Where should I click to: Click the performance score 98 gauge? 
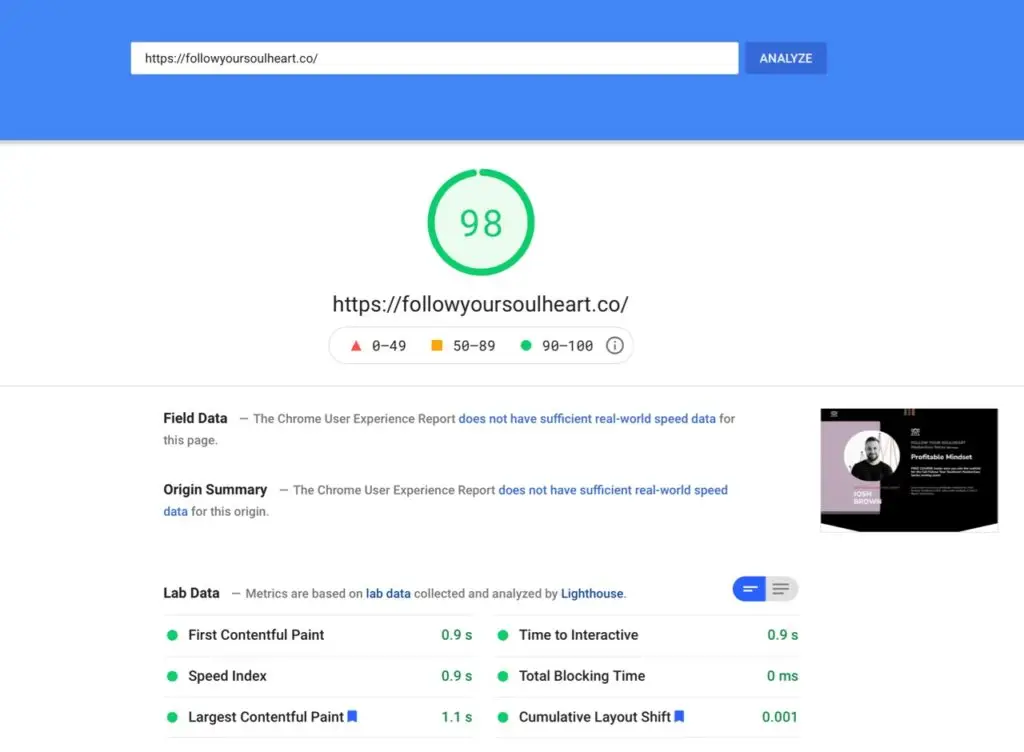pos(481,223)
